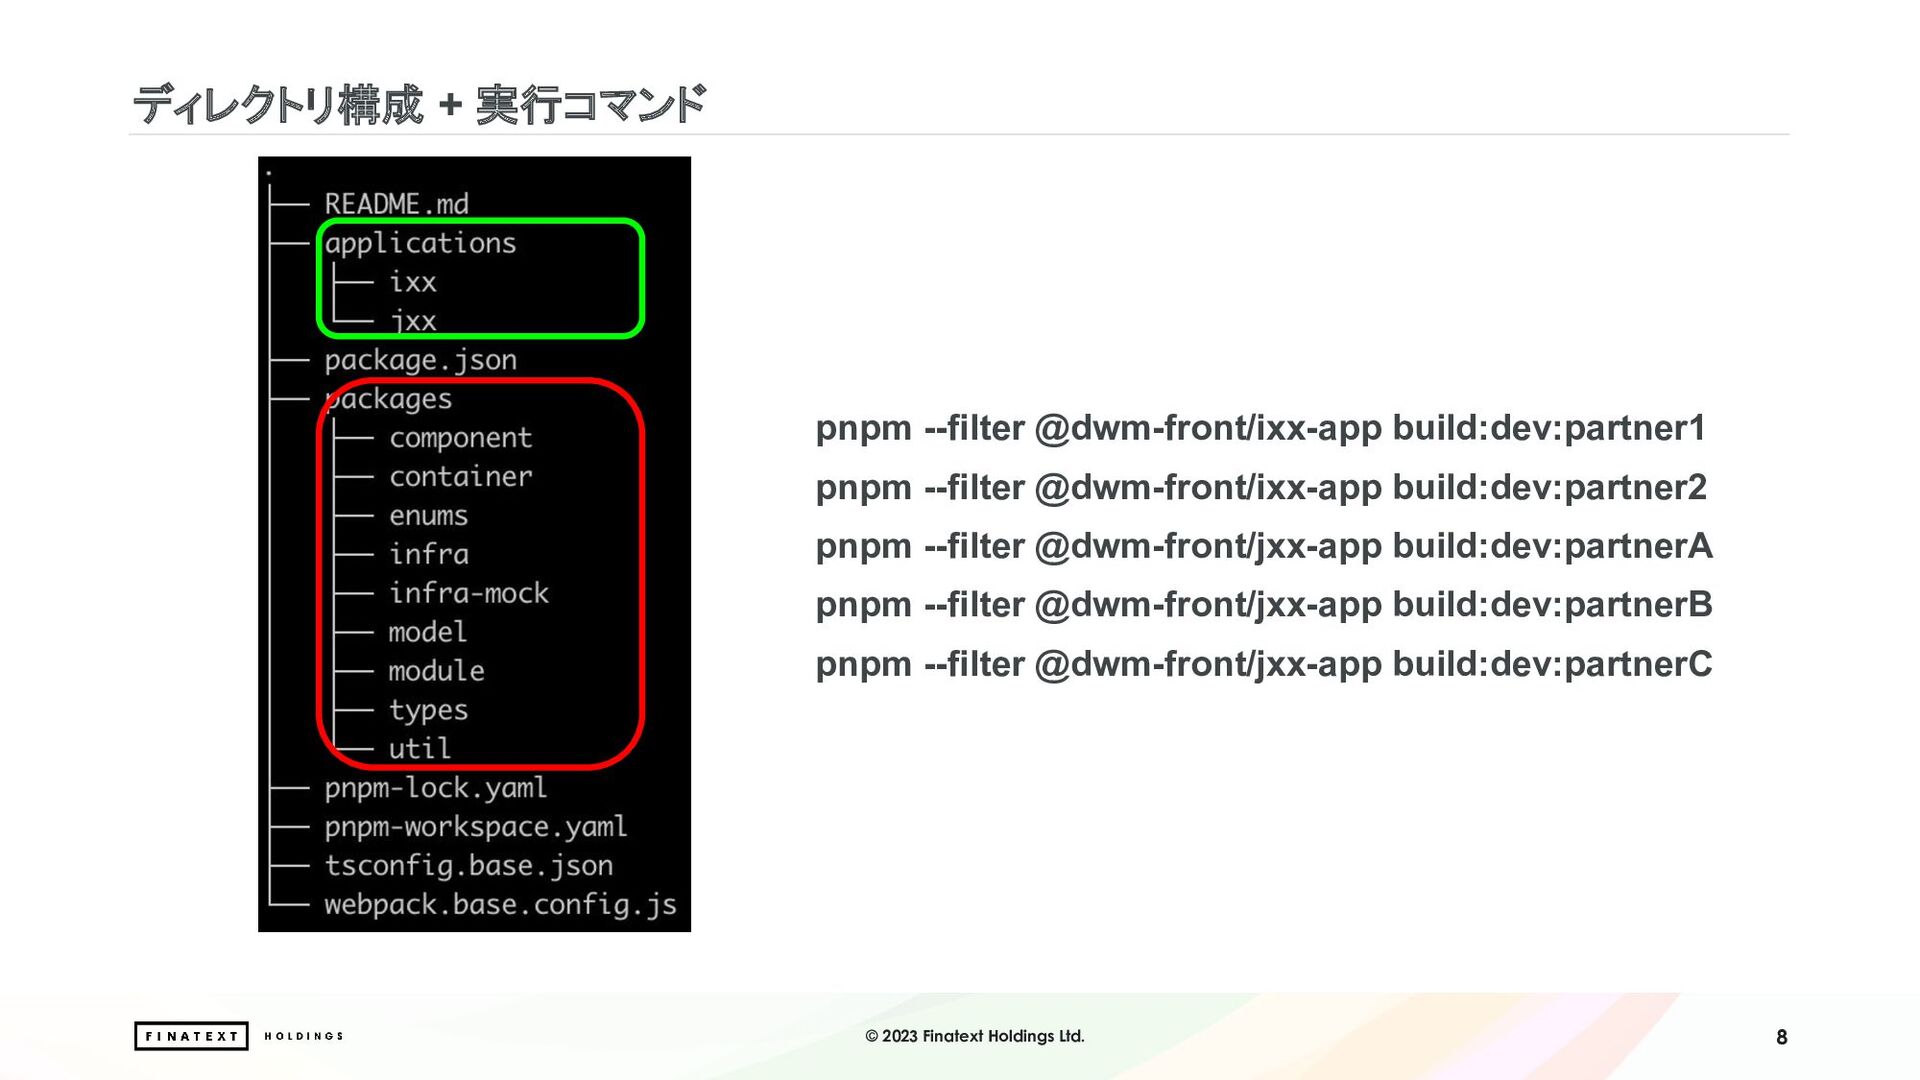Select the infra-mock package
This screenshot has height=1080, width=1920.
[x=469, y=593]
